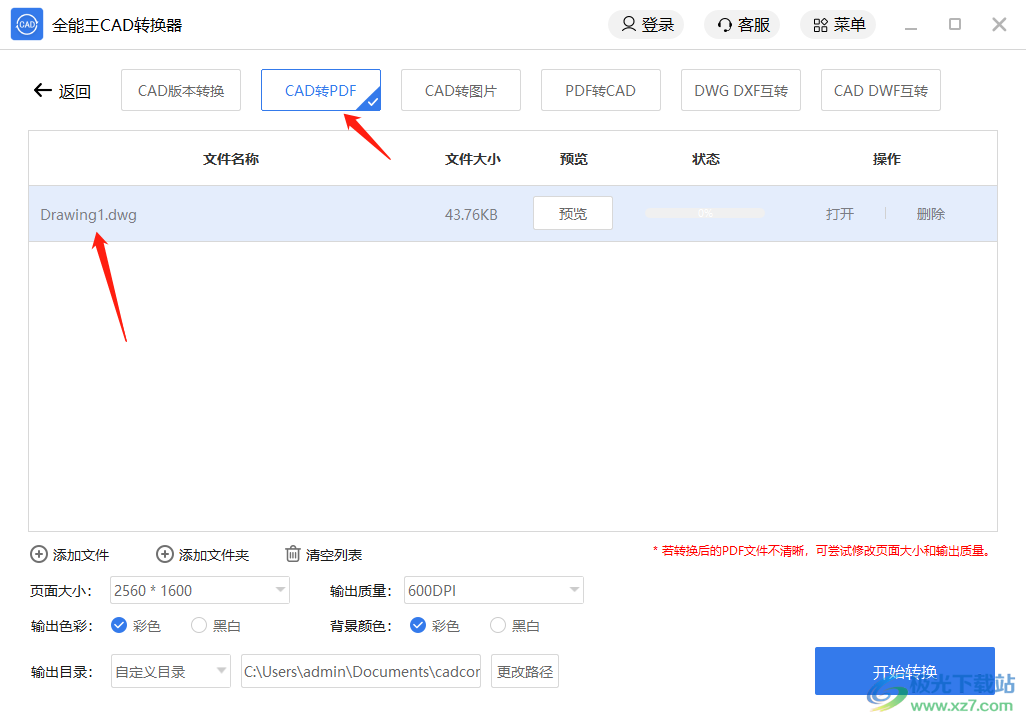Close the converter window
The image size is (1026, 722).
coord(999,25)
